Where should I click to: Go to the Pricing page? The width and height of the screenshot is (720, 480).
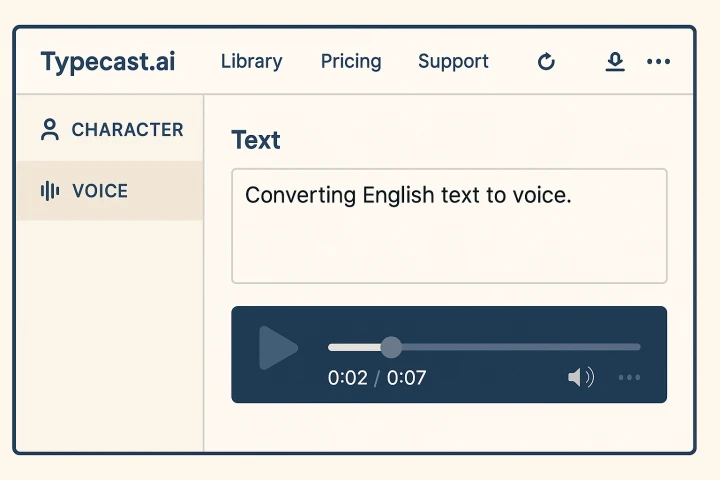click(351, 62)
